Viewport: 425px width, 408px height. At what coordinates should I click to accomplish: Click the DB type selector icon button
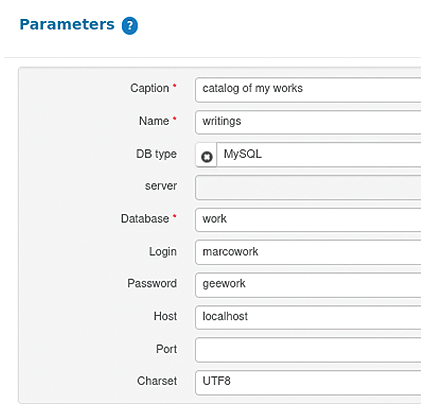pyautogui.click(x=206, y=155)
